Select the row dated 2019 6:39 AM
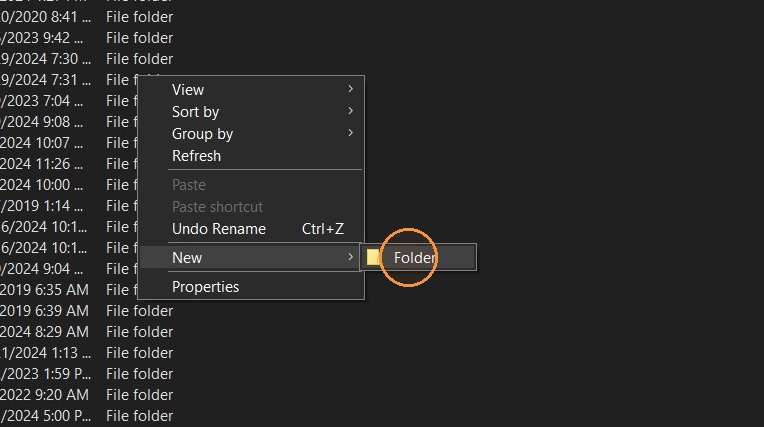Image resolution: width=764 pixels, height=427 pixels. 87,311
